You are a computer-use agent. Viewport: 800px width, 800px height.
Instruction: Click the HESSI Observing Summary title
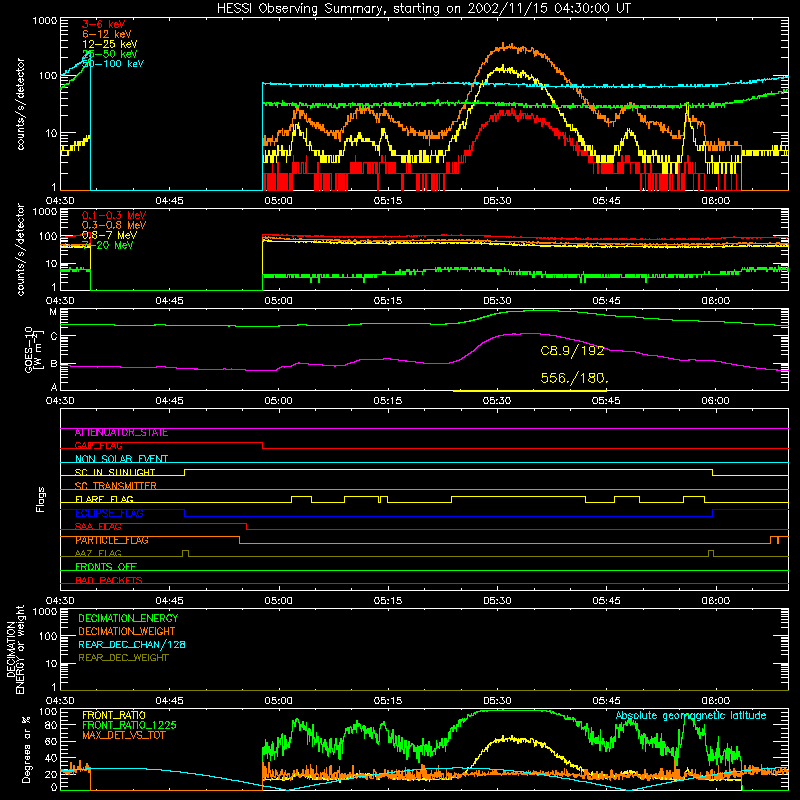[x=424, y=9]
